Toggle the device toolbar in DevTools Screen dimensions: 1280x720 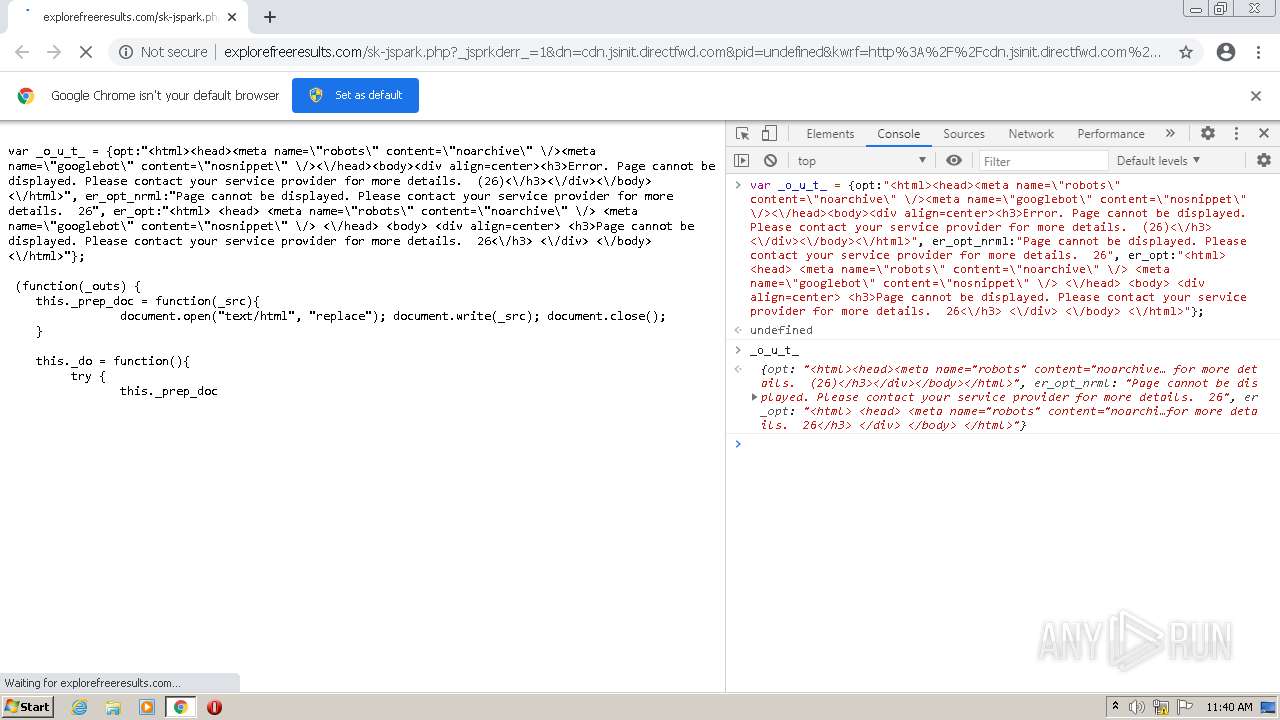769,133
